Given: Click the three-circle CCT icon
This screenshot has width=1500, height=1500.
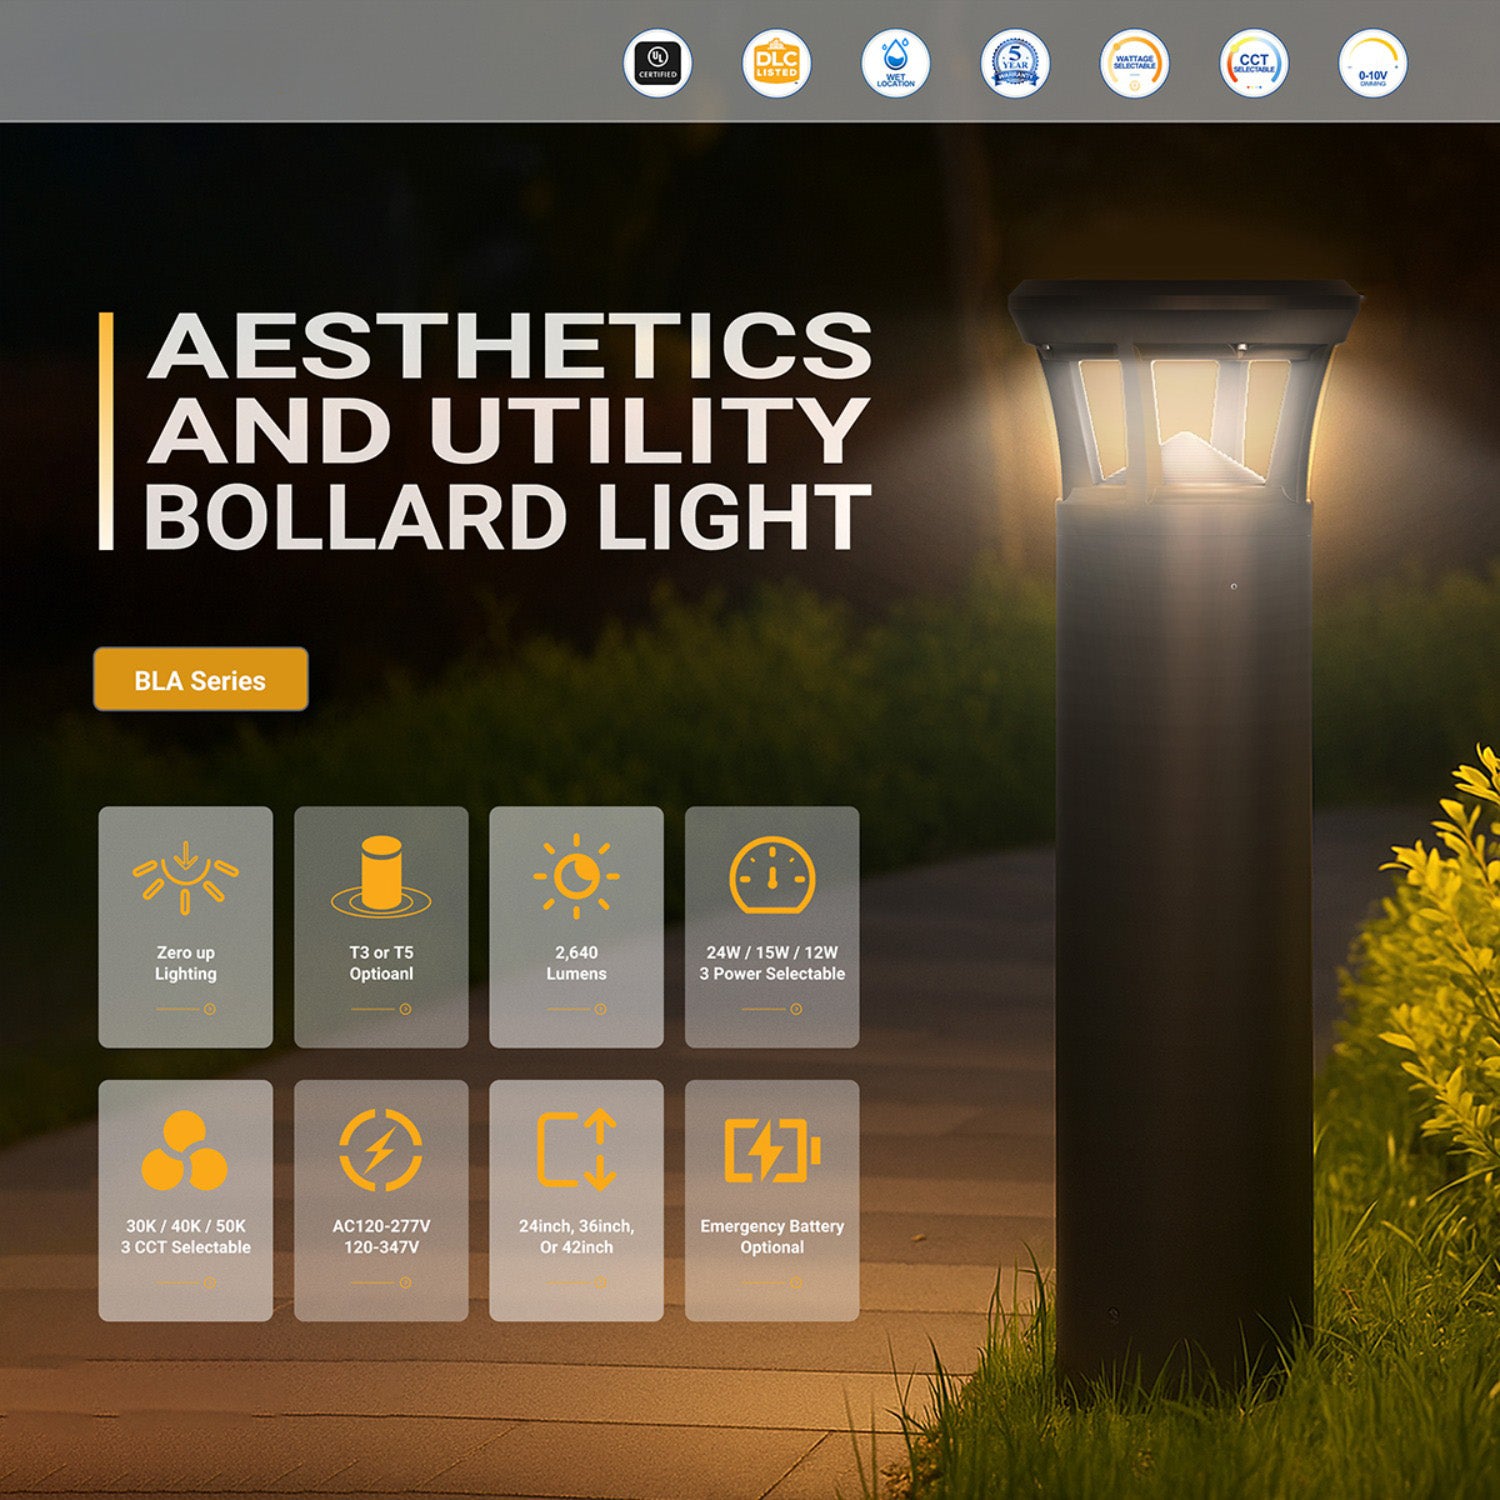Looking at the screenshot, I should 185,1150.
